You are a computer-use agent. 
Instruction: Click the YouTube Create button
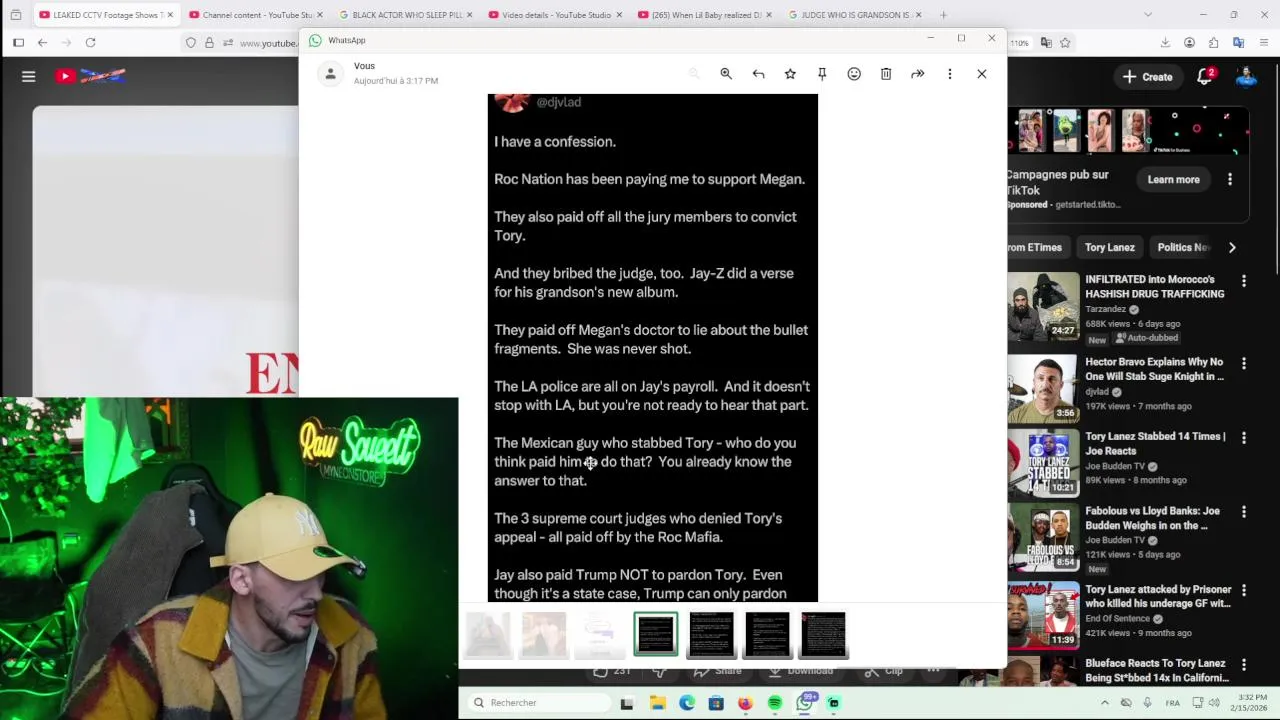click(1148, 77)
